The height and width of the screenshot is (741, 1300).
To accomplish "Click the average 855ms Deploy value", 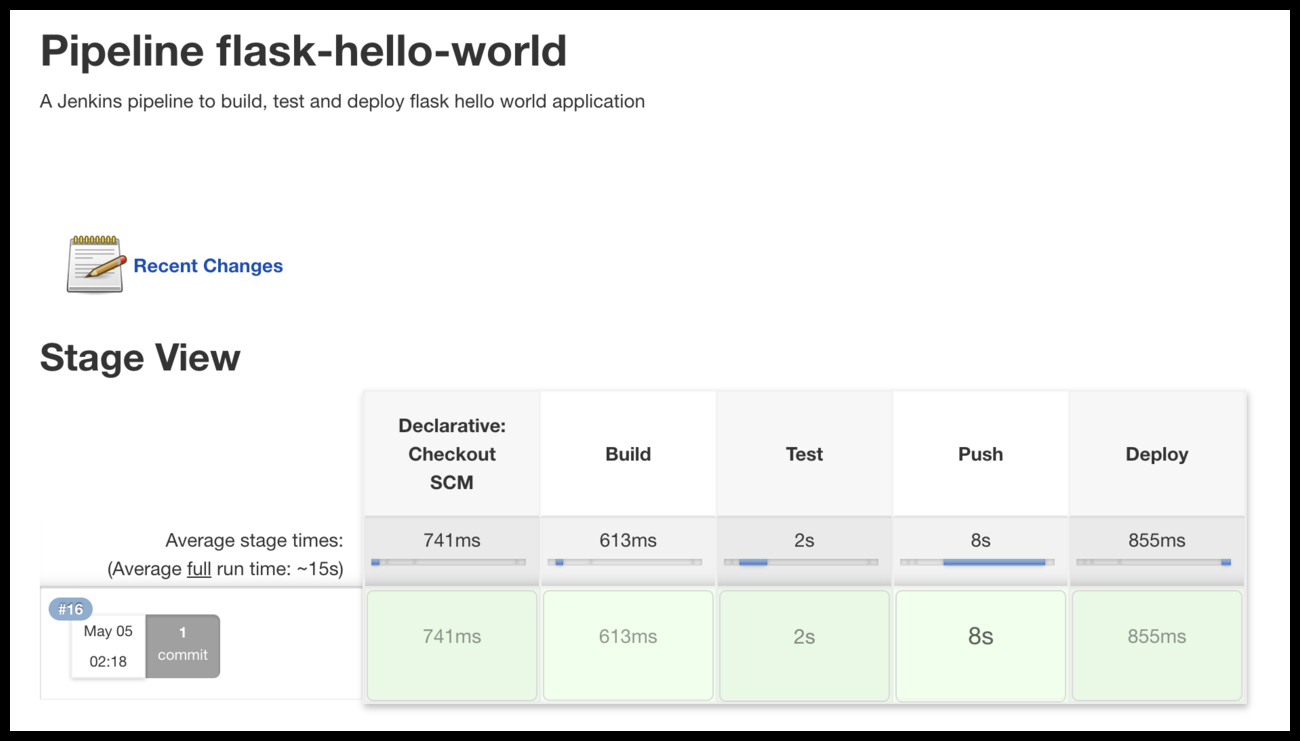I will tap(1157, 540).
